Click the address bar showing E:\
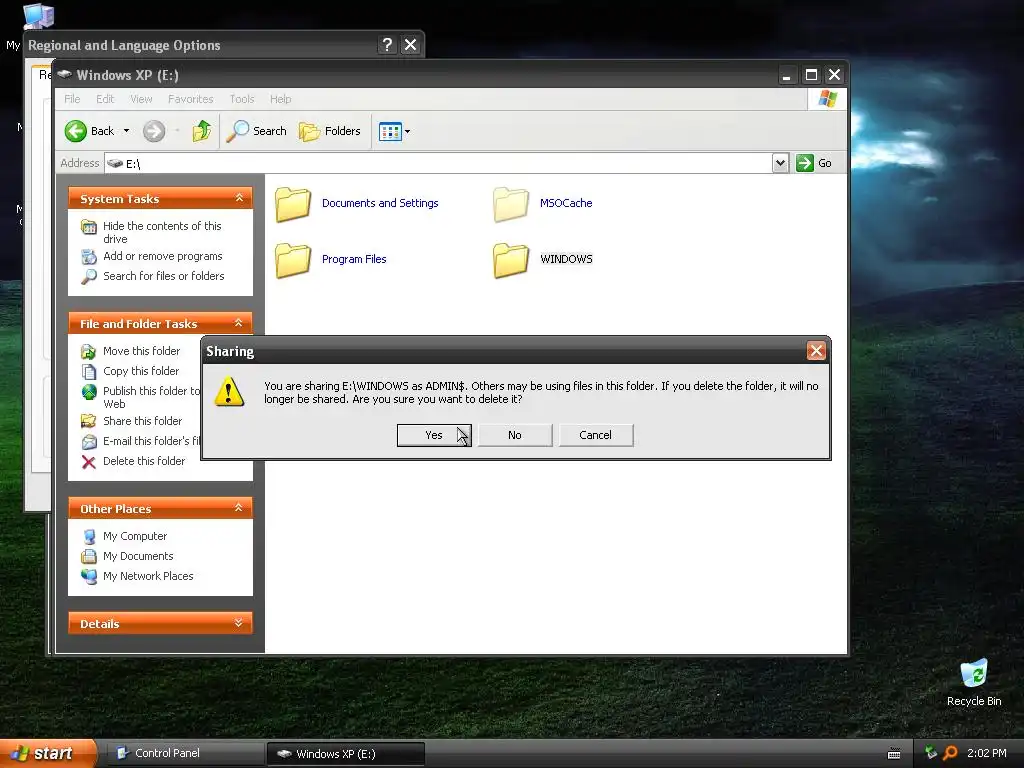Viewport: 1024px width, 768px height. pyautogui.click(x=438, y=163)
